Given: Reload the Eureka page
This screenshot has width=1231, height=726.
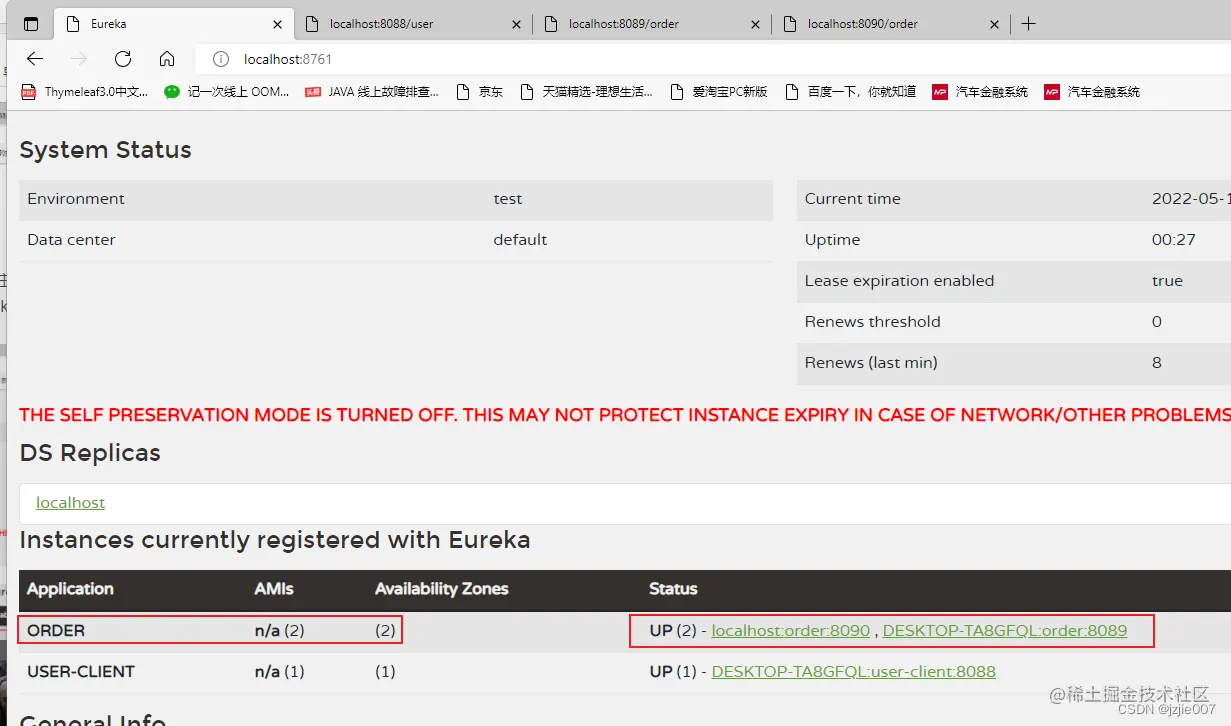Looking at the screenshot, I should click(x=123, y=59).
